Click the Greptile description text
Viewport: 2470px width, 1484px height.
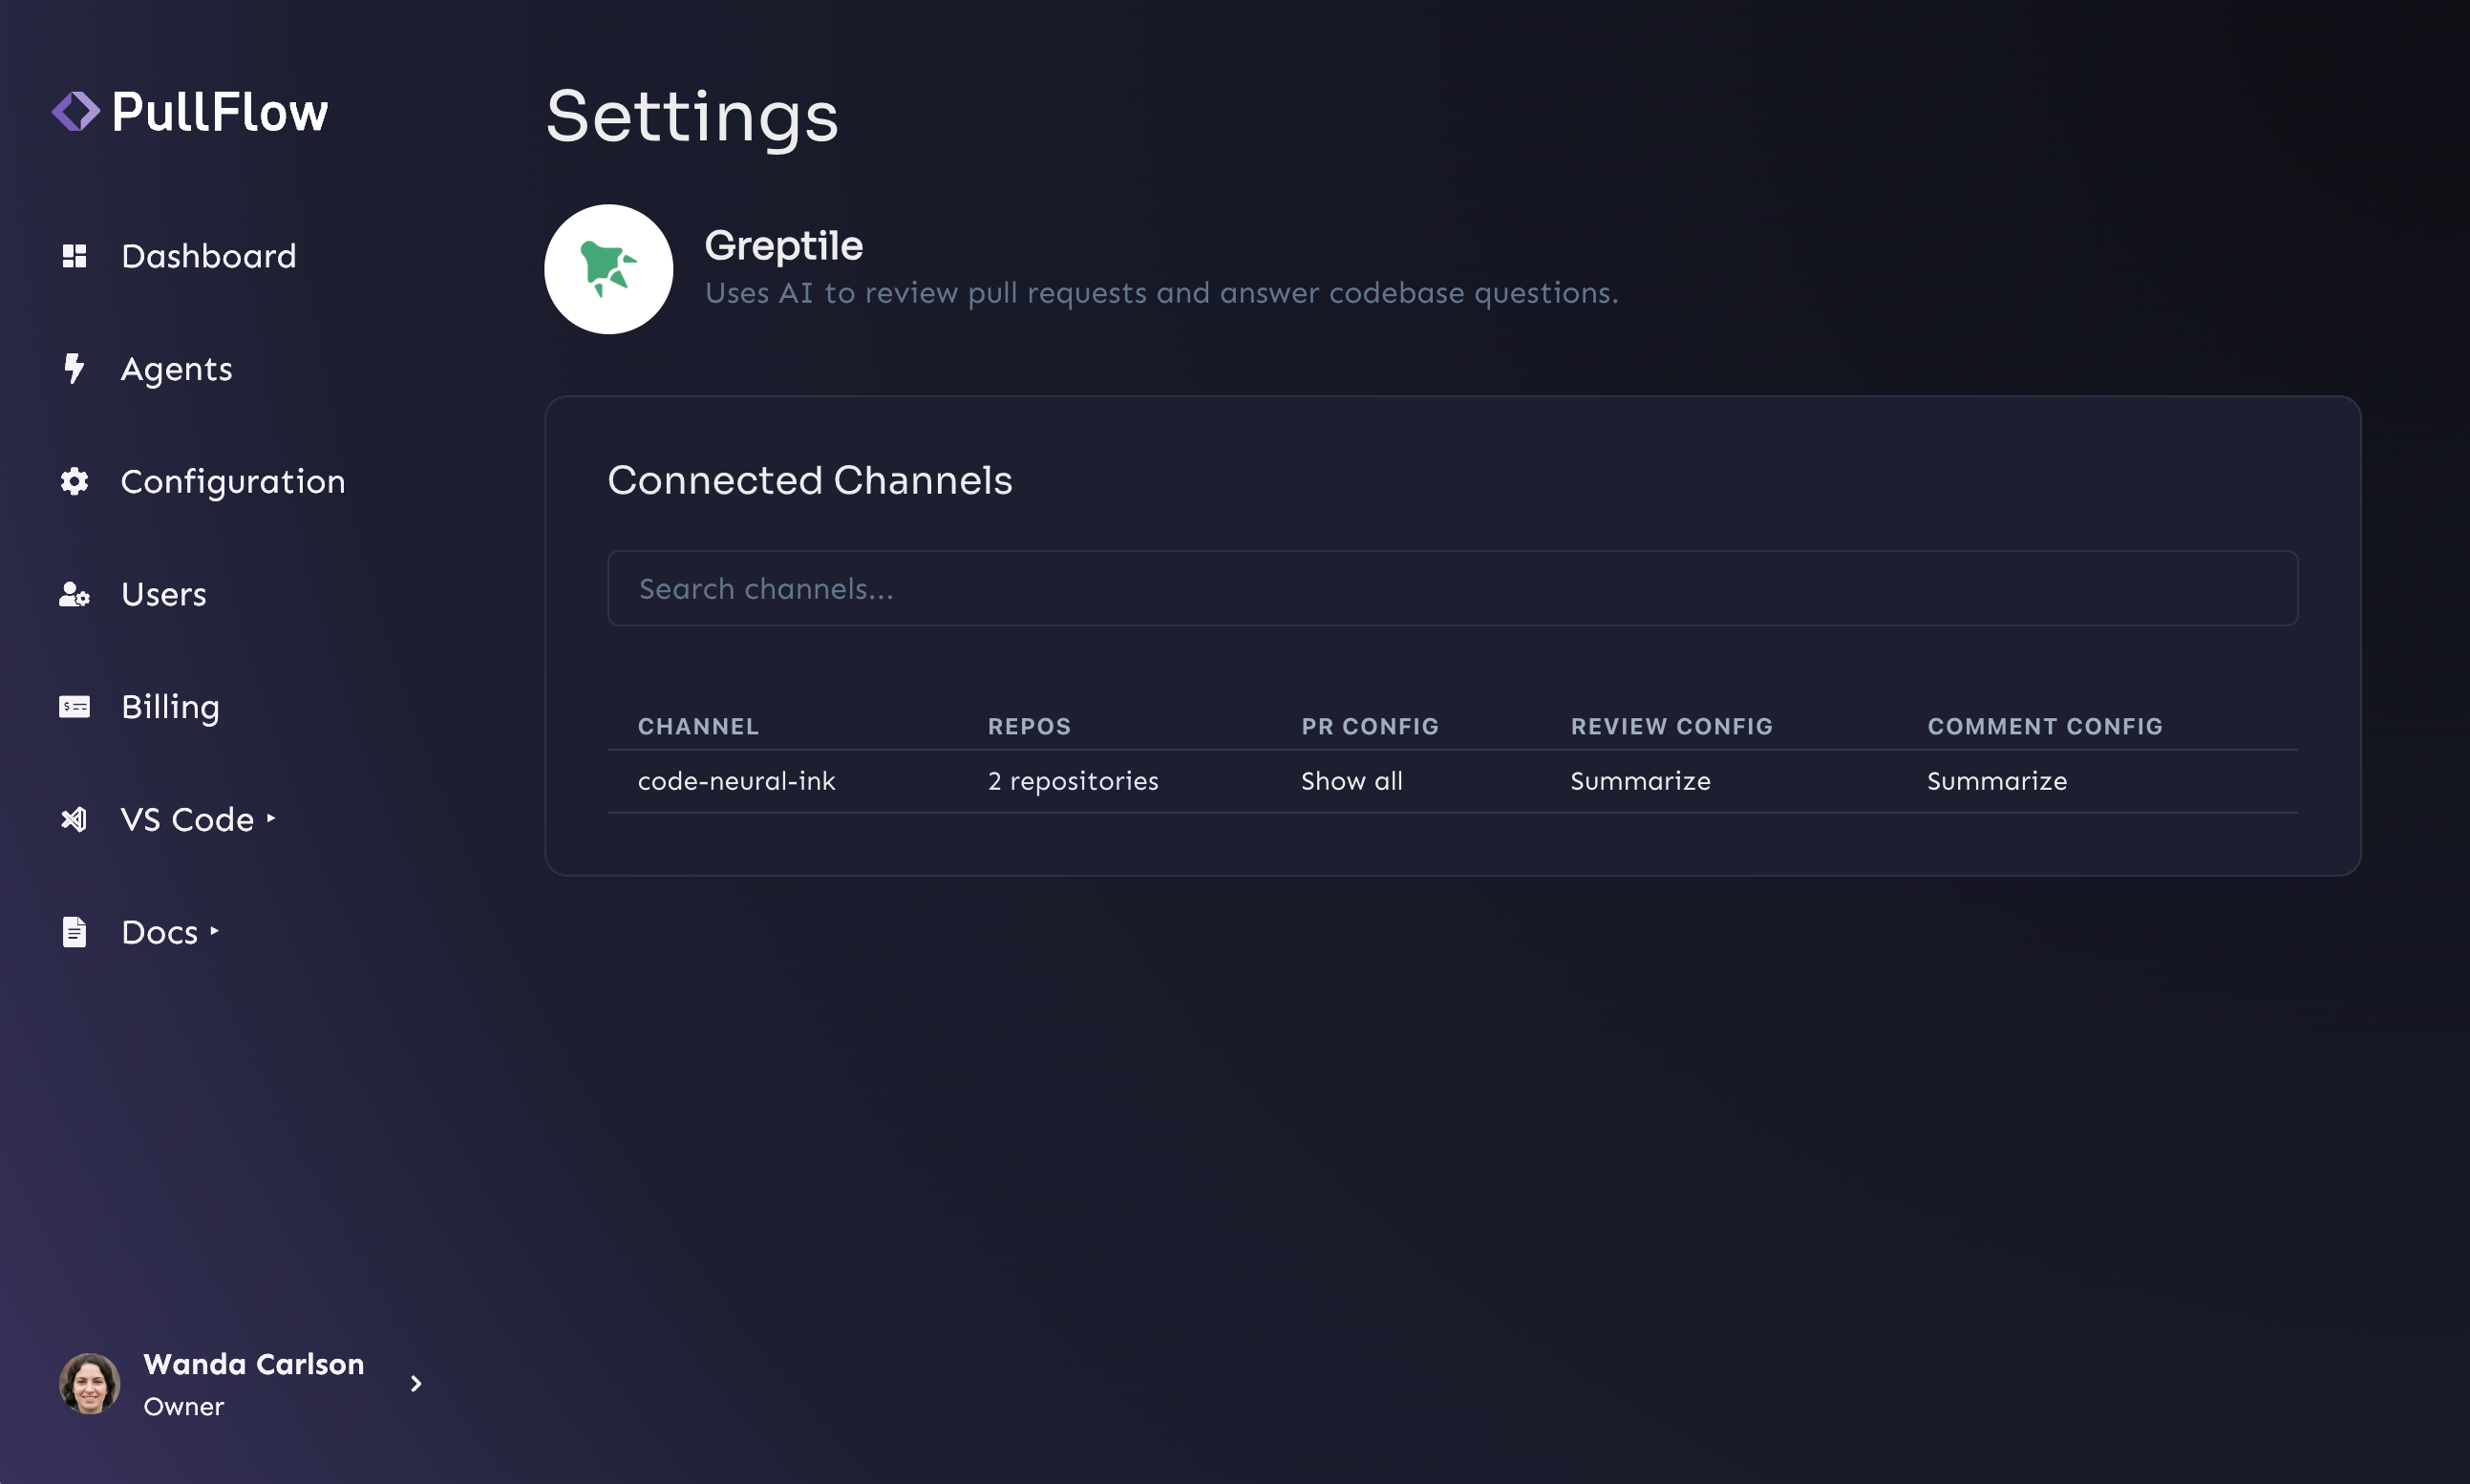click(x=1161, y=293)
